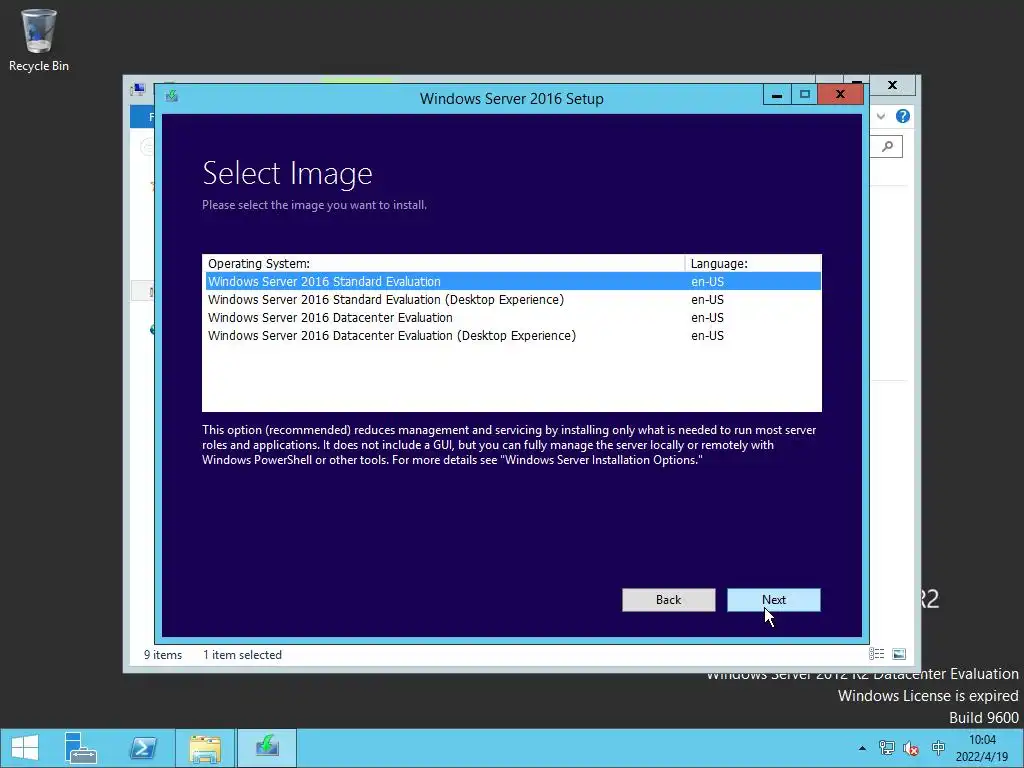The image size is (1024, 768).
Task: Click the Operating System column header
Action: [444, 264]
